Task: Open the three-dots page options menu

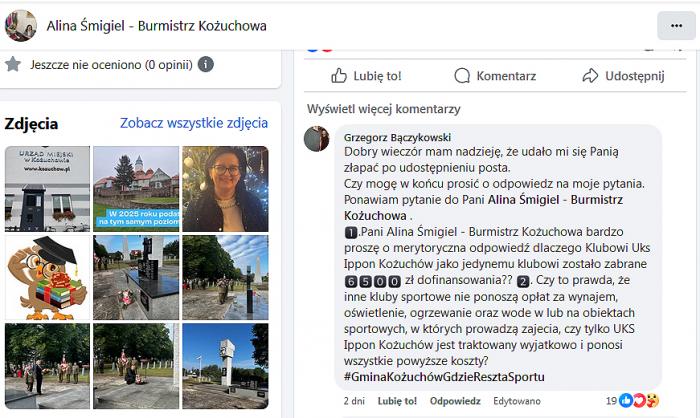Action: click(676, 26)
